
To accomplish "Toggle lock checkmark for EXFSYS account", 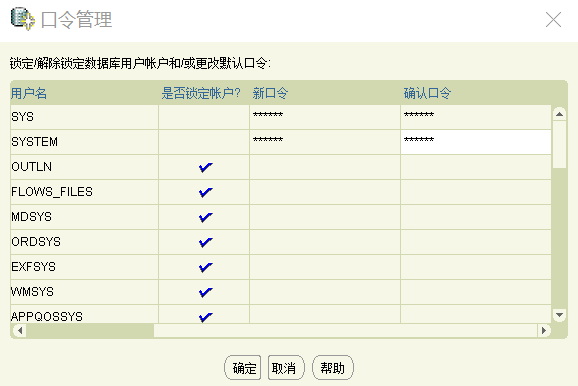I will tap(205, 267).
